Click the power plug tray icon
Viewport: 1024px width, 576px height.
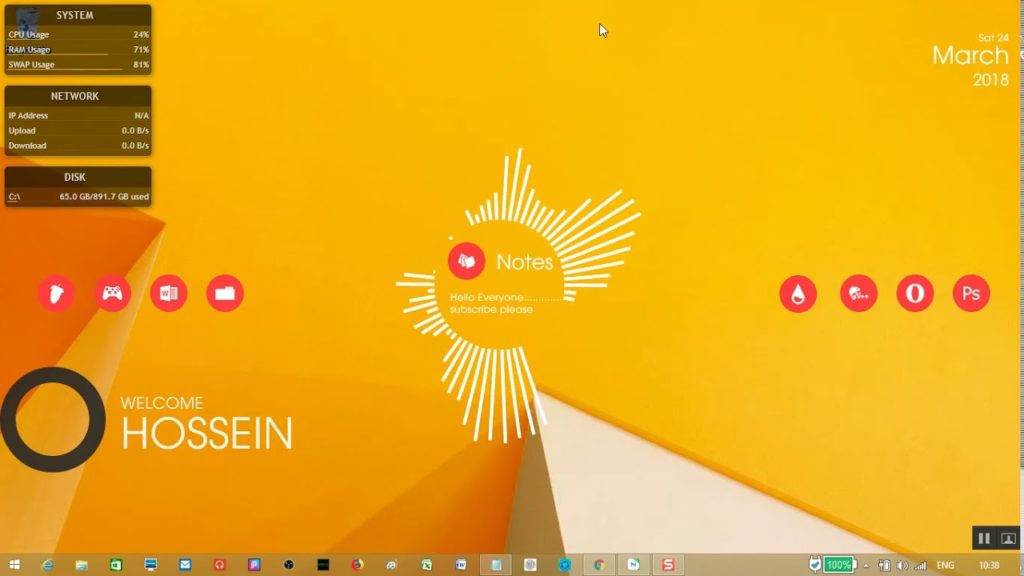814,565
